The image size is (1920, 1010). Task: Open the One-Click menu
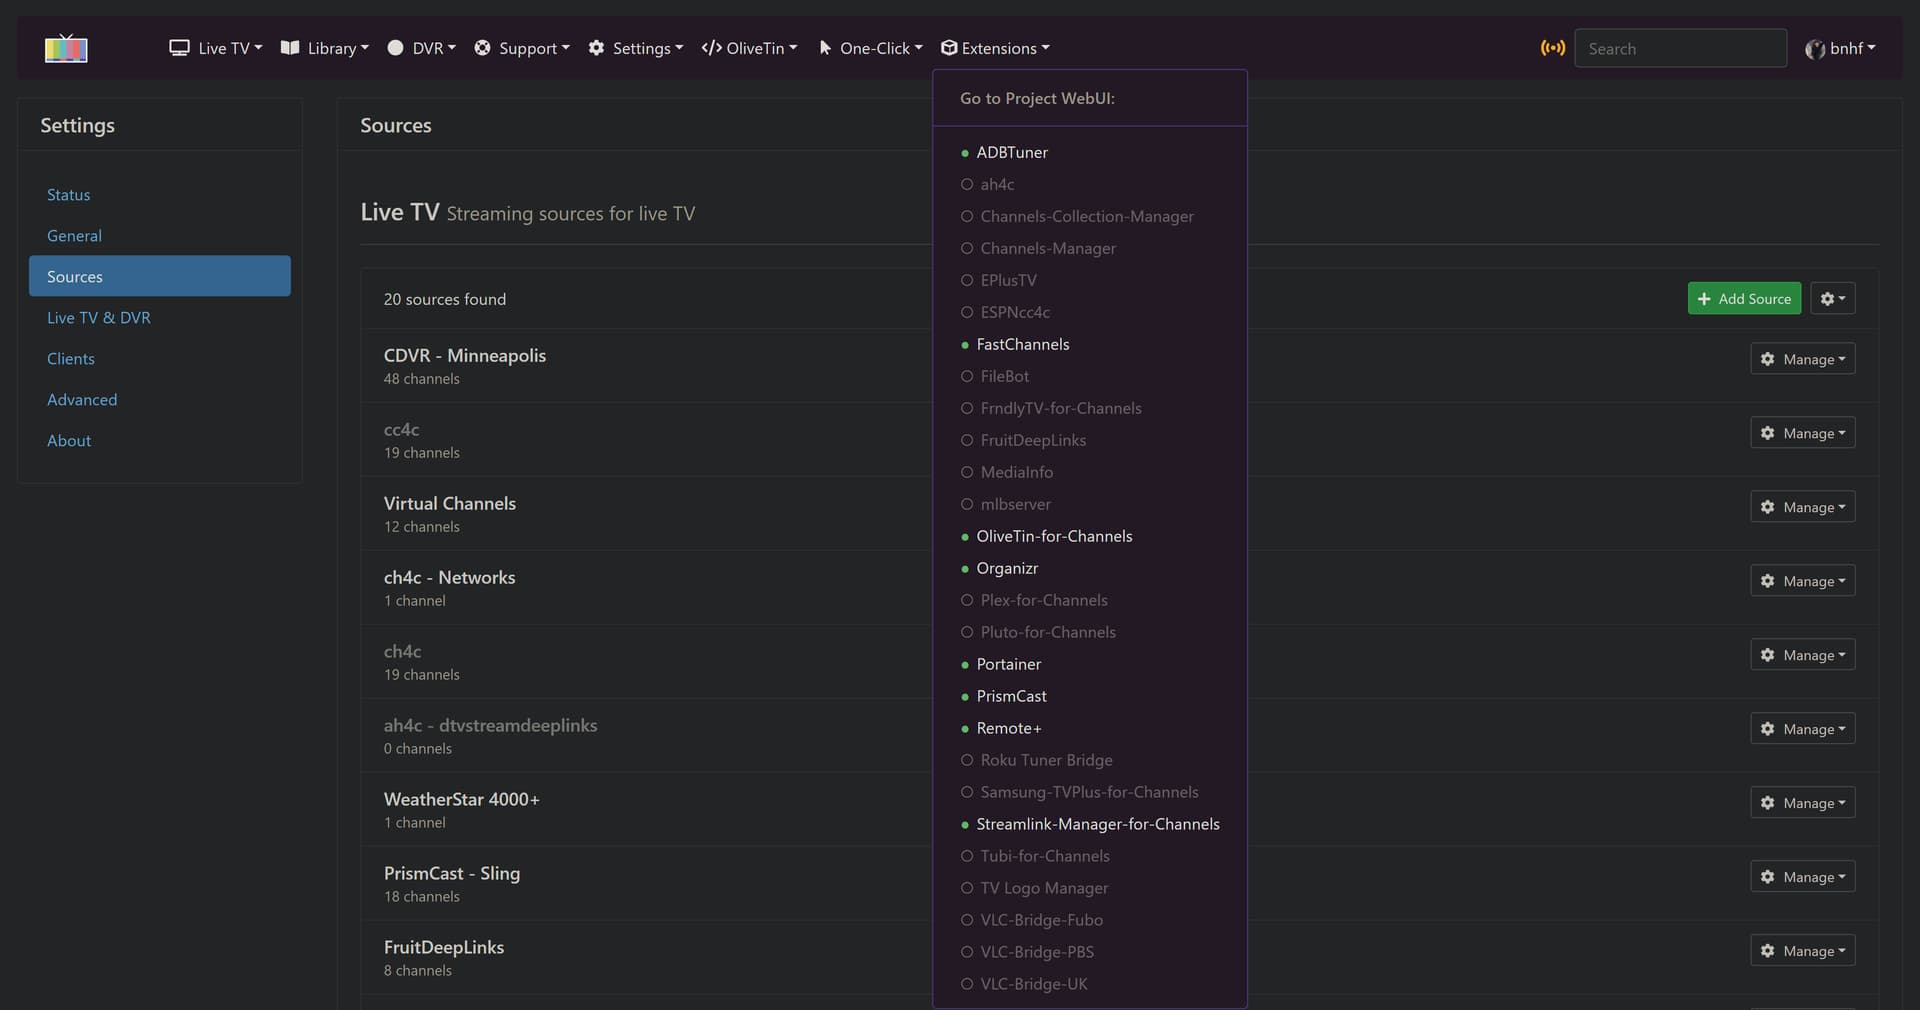click(870, 48)
